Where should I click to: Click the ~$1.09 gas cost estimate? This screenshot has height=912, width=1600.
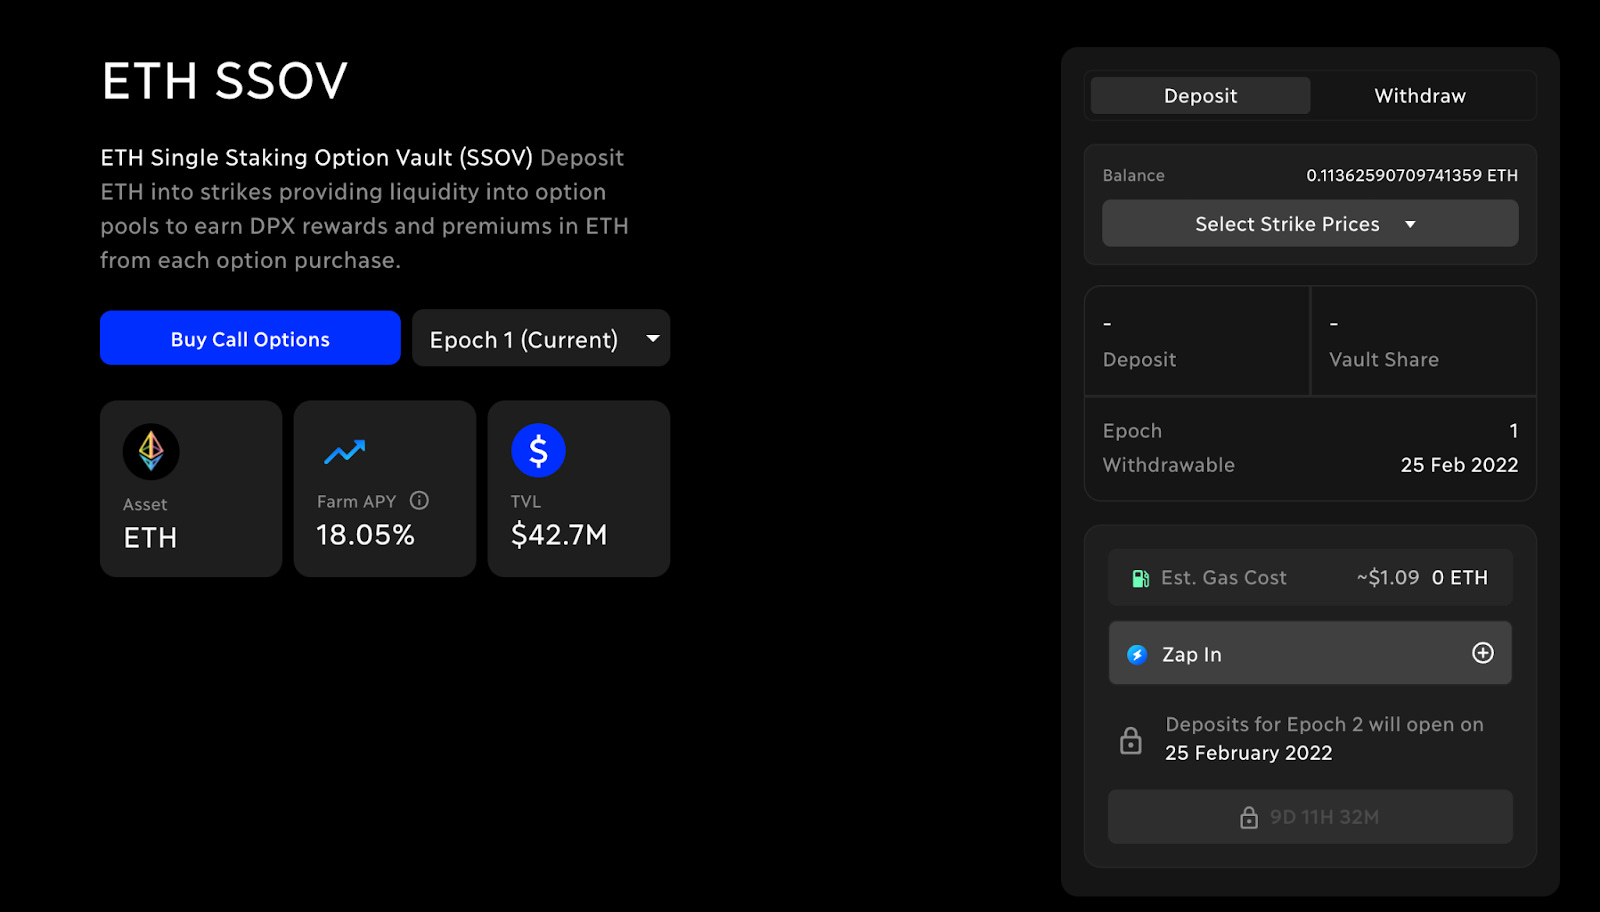click(x=1388, y=578)
